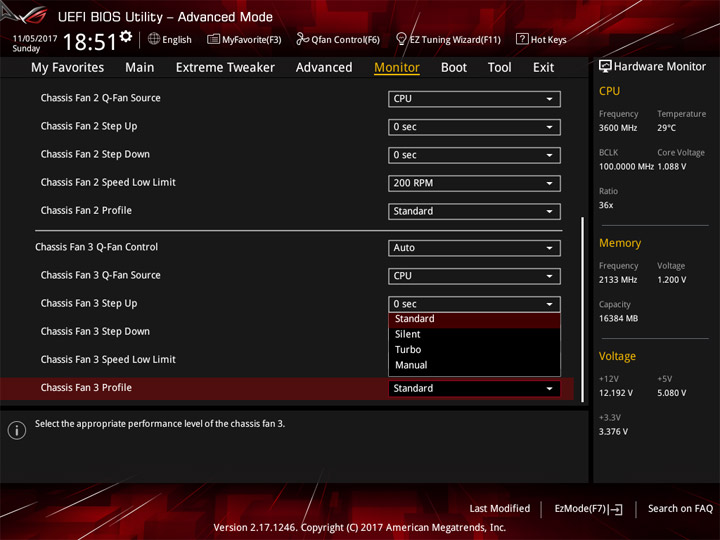Switch to My Favorites tab
This screenshot has width=720, height=540.
(68, 68)
